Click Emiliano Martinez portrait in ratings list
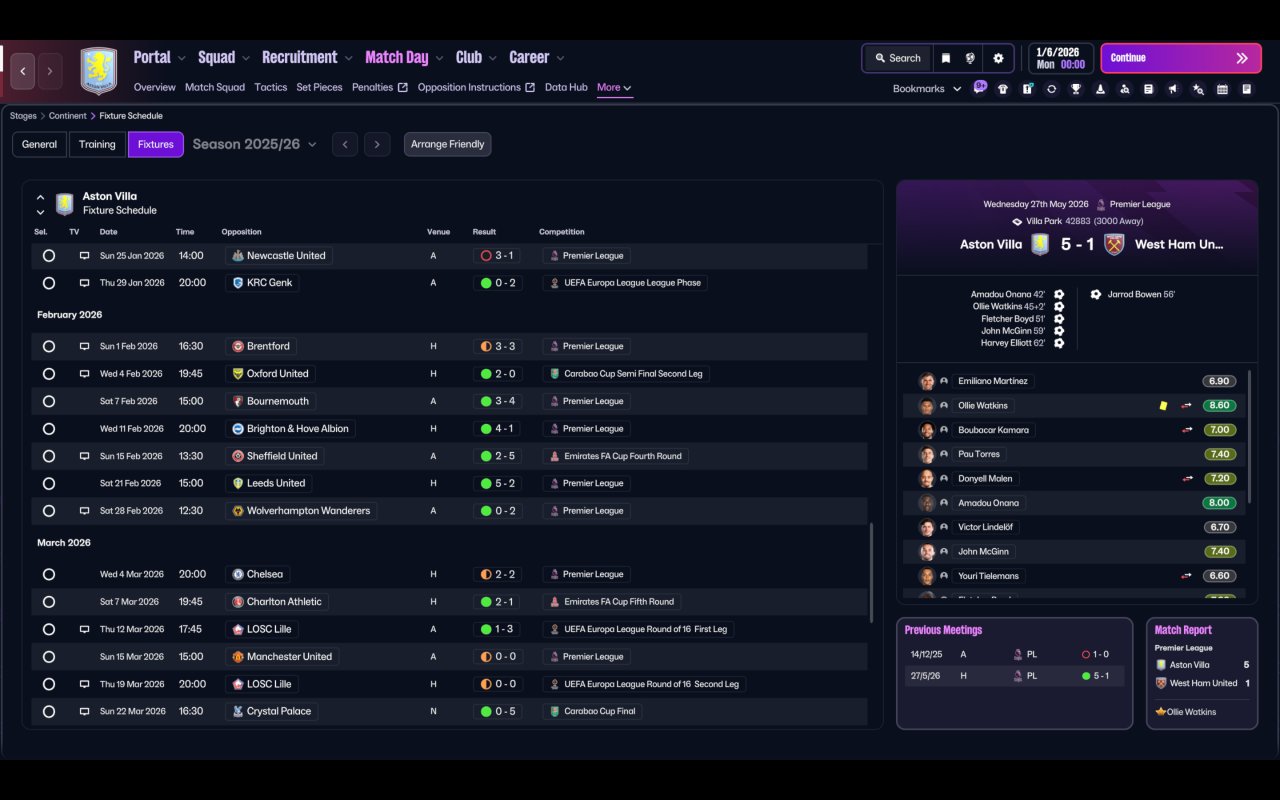Image resolution: width=1280 pixels, height=800 pixels. 927,381
